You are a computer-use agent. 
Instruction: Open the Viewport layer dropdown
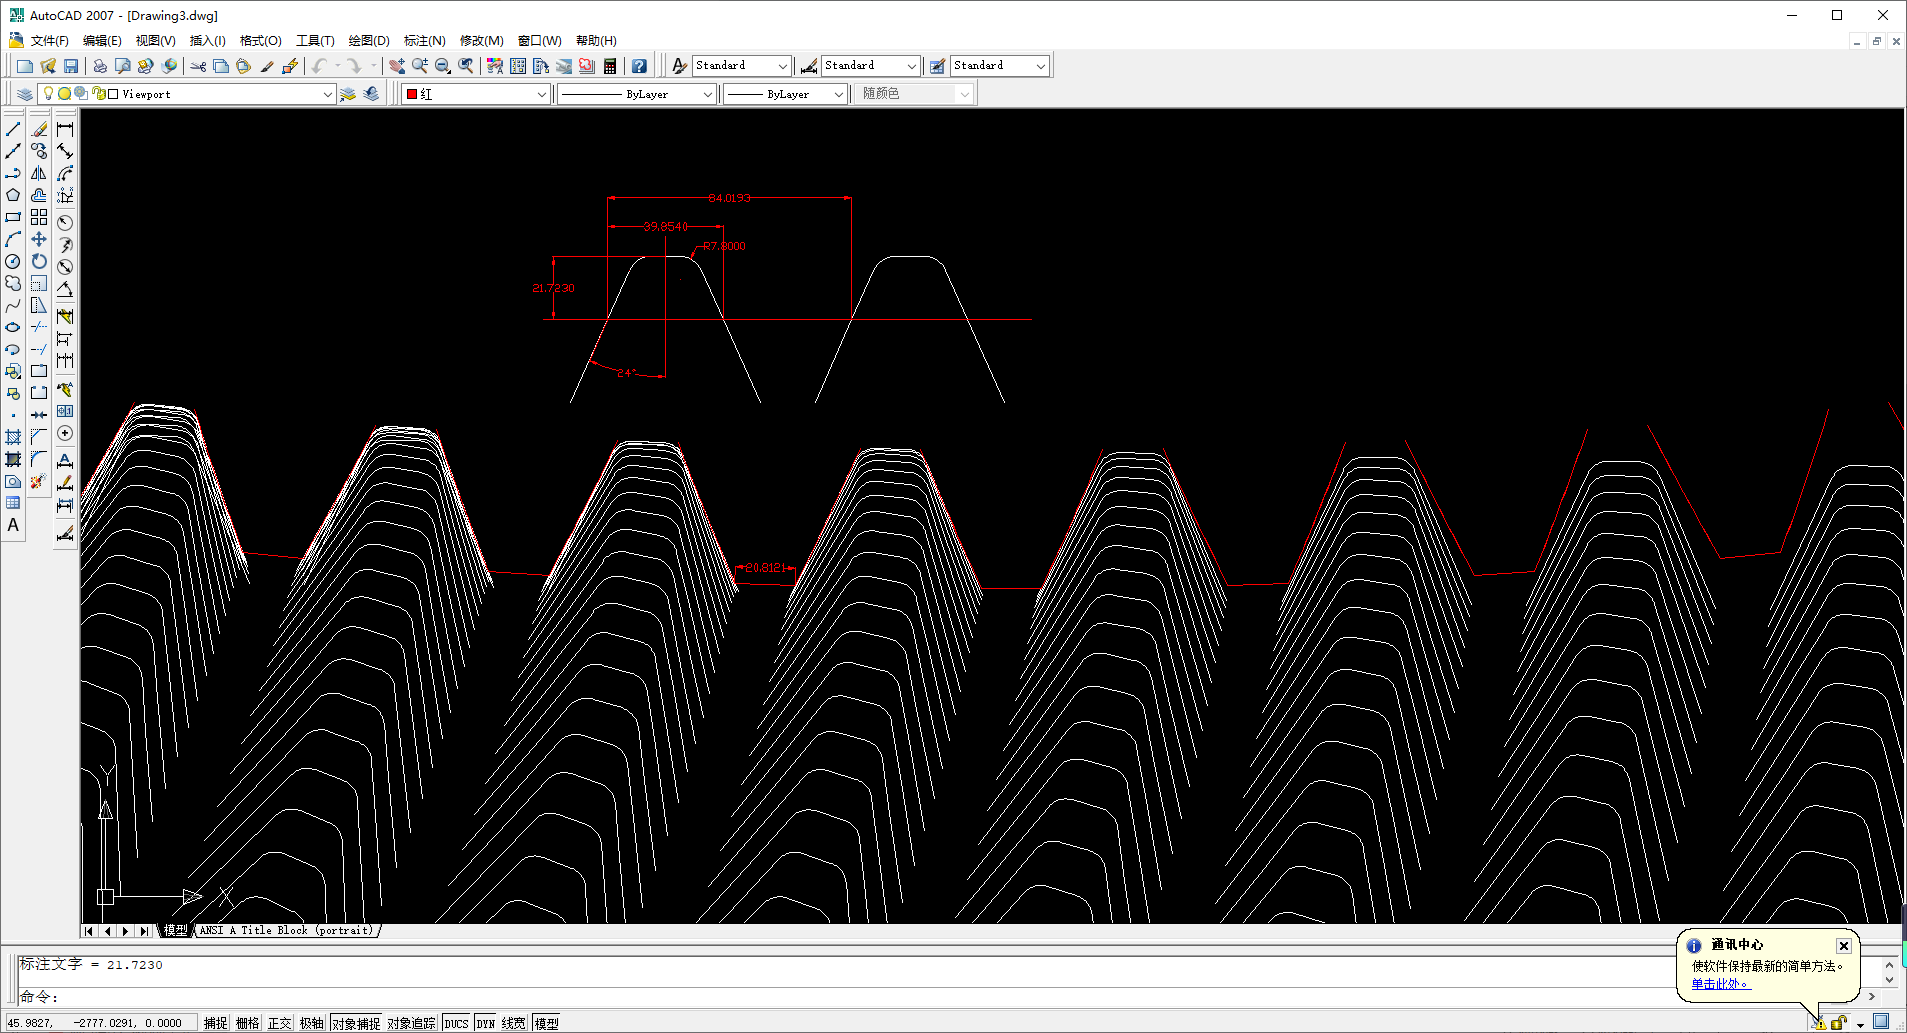[x=186, y=94]
